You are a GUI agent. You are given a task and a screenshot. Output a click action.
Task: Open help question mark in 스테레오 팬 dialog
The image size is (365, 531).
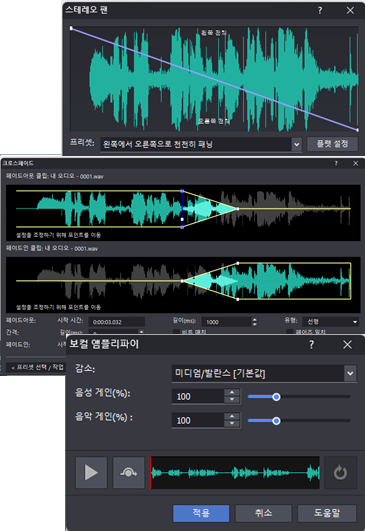pyautogui.click(x=320, y=10)
